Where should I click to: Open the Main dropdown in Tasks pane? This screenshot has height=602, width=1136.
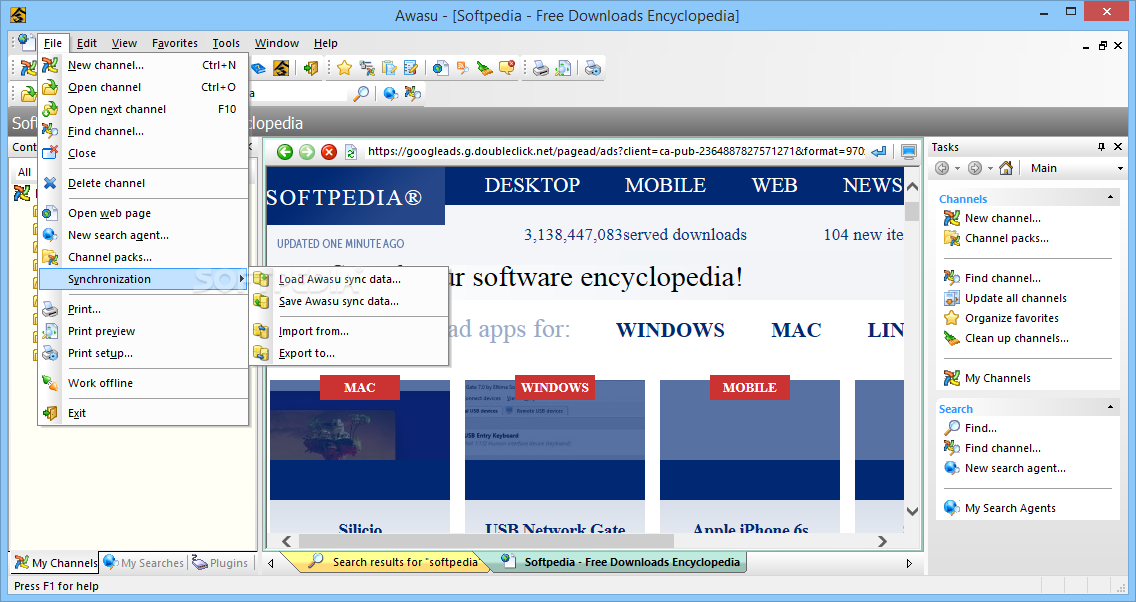(x=1120, y=168)
